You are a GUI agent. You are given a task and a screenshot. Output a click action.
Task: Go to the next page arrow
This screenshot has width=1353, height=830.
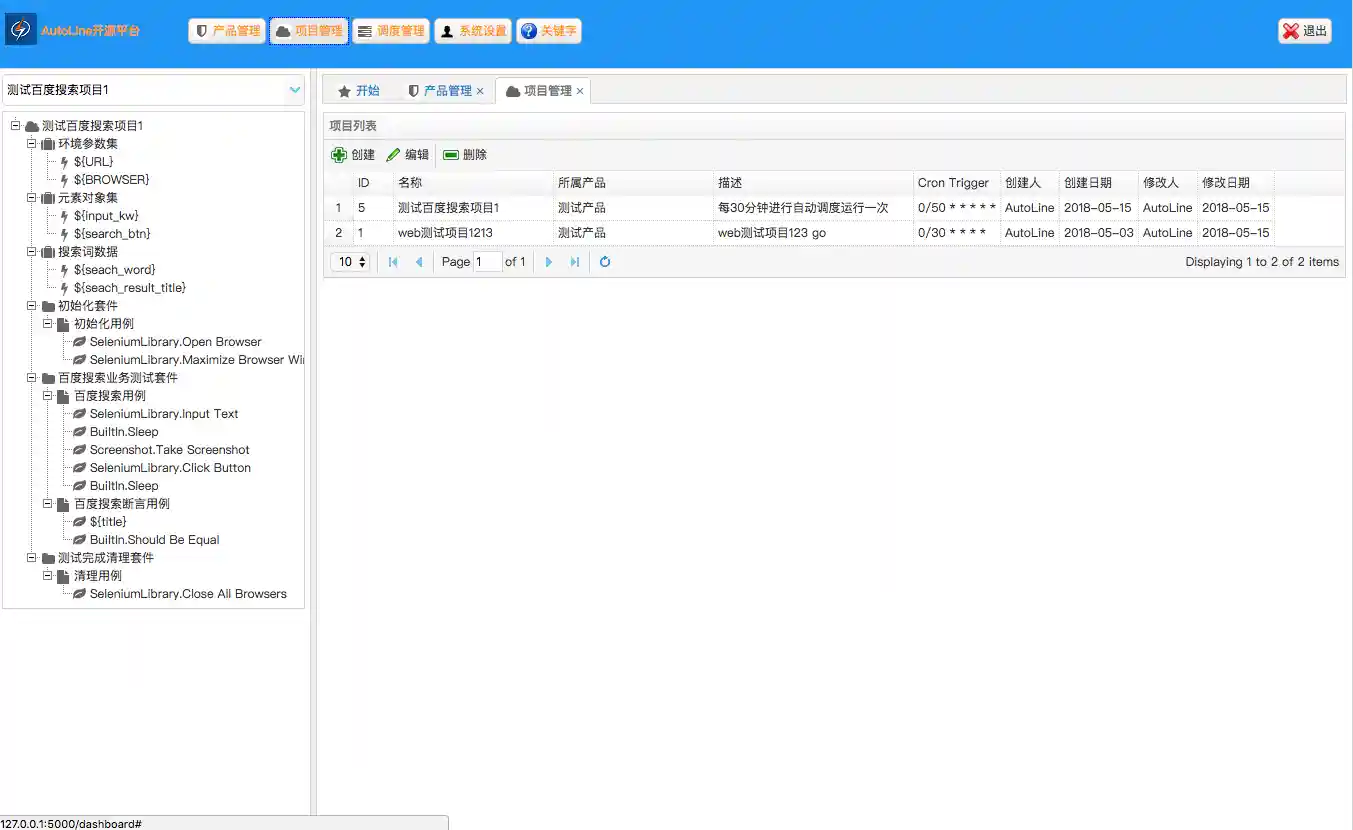(548, 262)
